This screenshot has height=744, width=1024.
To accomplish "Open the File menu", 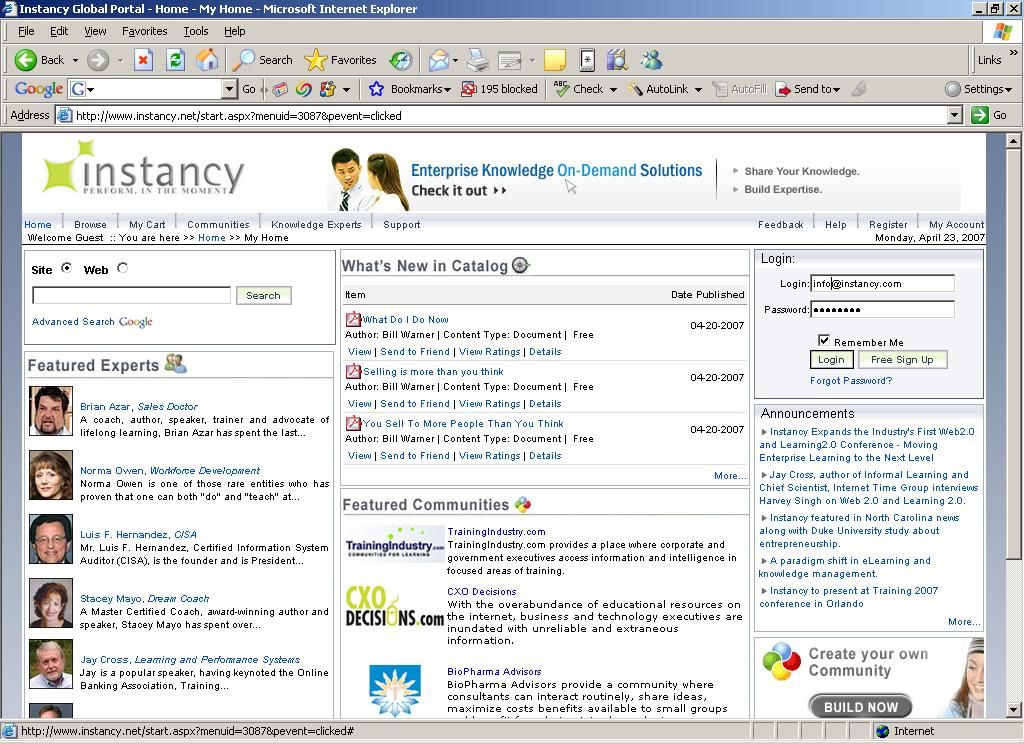I will pos(26,31).
